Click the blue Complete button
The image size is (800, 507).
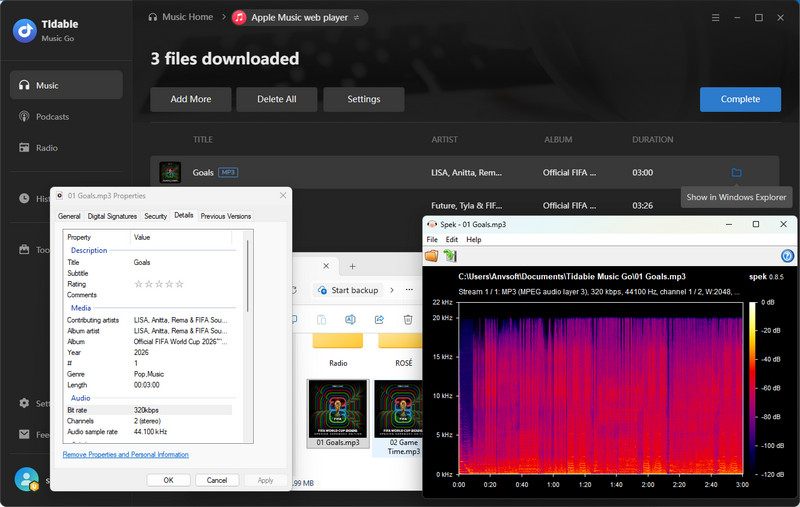(740, 99)
